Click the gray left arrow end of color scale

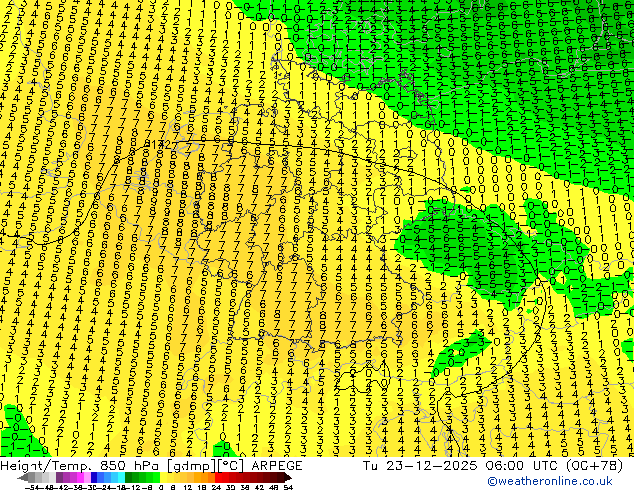pyautogui.click(x=23, y=477)
